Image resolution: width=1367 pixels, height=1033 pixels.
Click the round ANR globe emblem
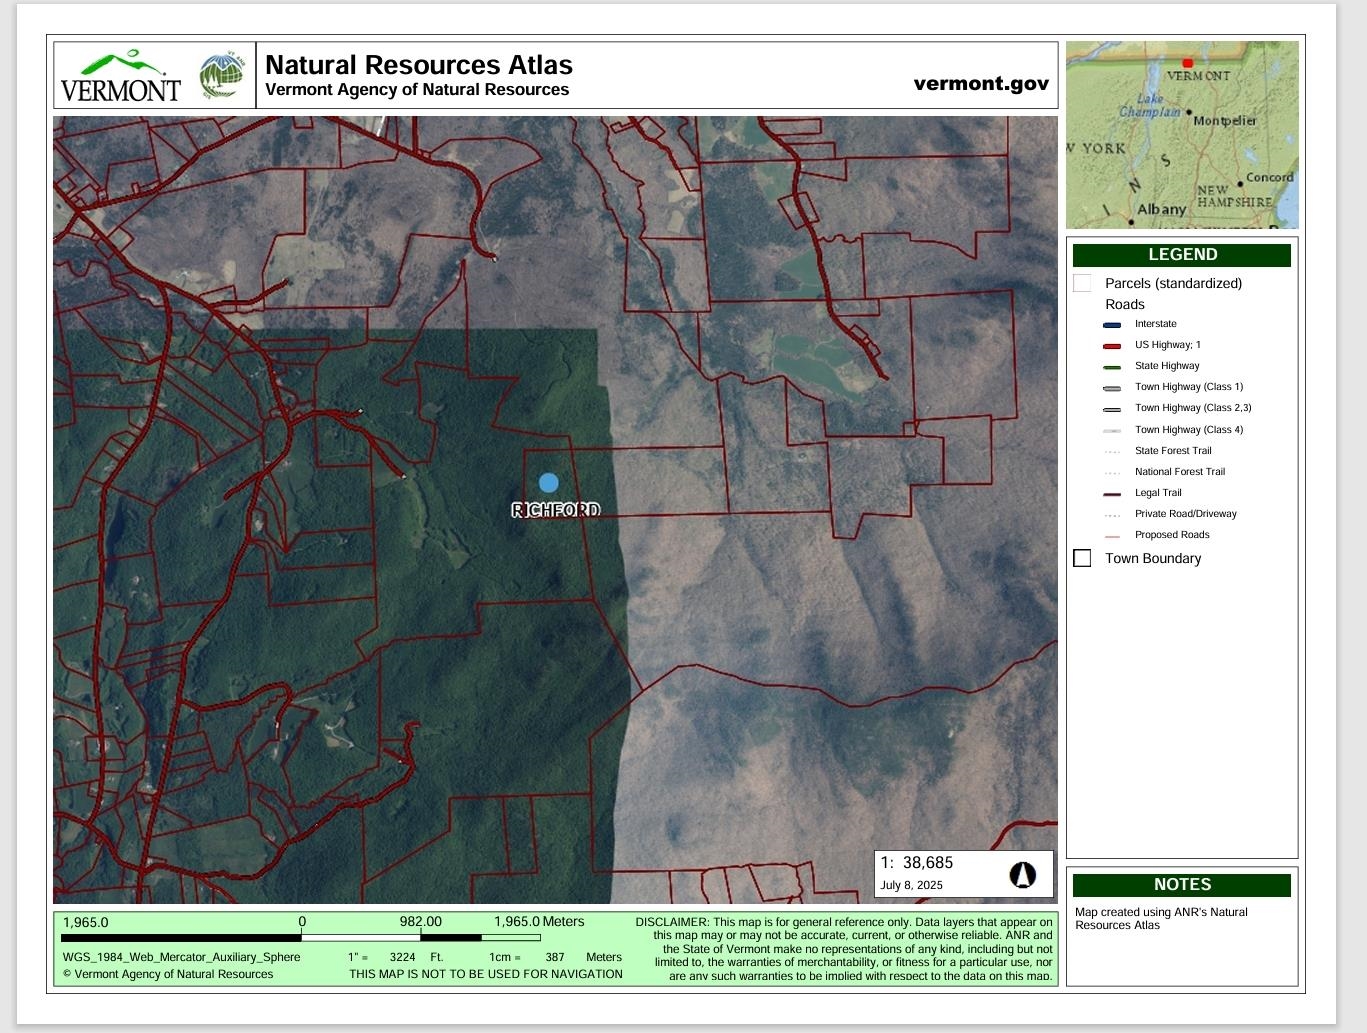point(221,76)
